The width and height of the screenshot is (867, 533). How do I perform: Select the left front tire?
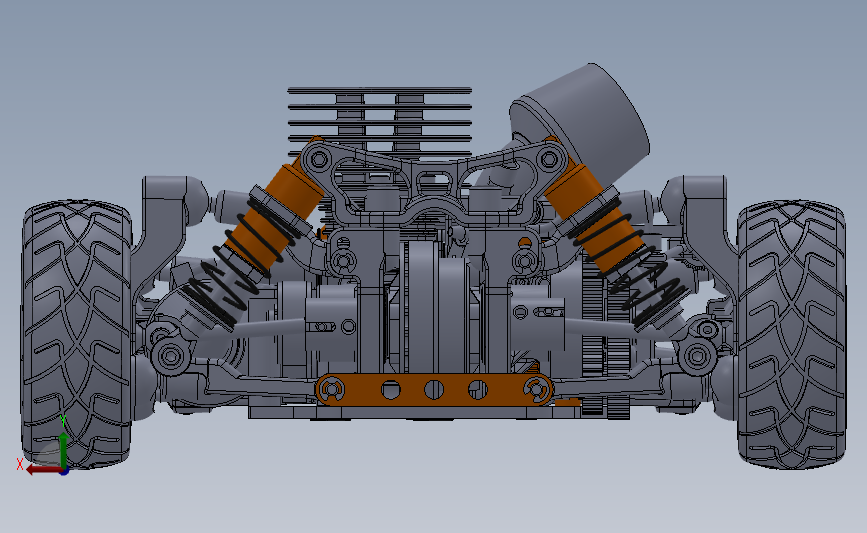click(x=76, y=335)
